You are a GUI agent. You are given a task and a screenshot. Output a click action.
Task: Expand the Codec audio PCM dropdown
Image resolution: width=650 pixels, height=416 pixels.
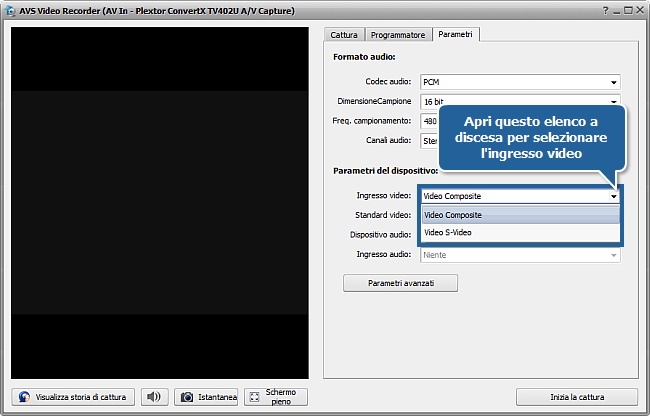coord(520,82)
